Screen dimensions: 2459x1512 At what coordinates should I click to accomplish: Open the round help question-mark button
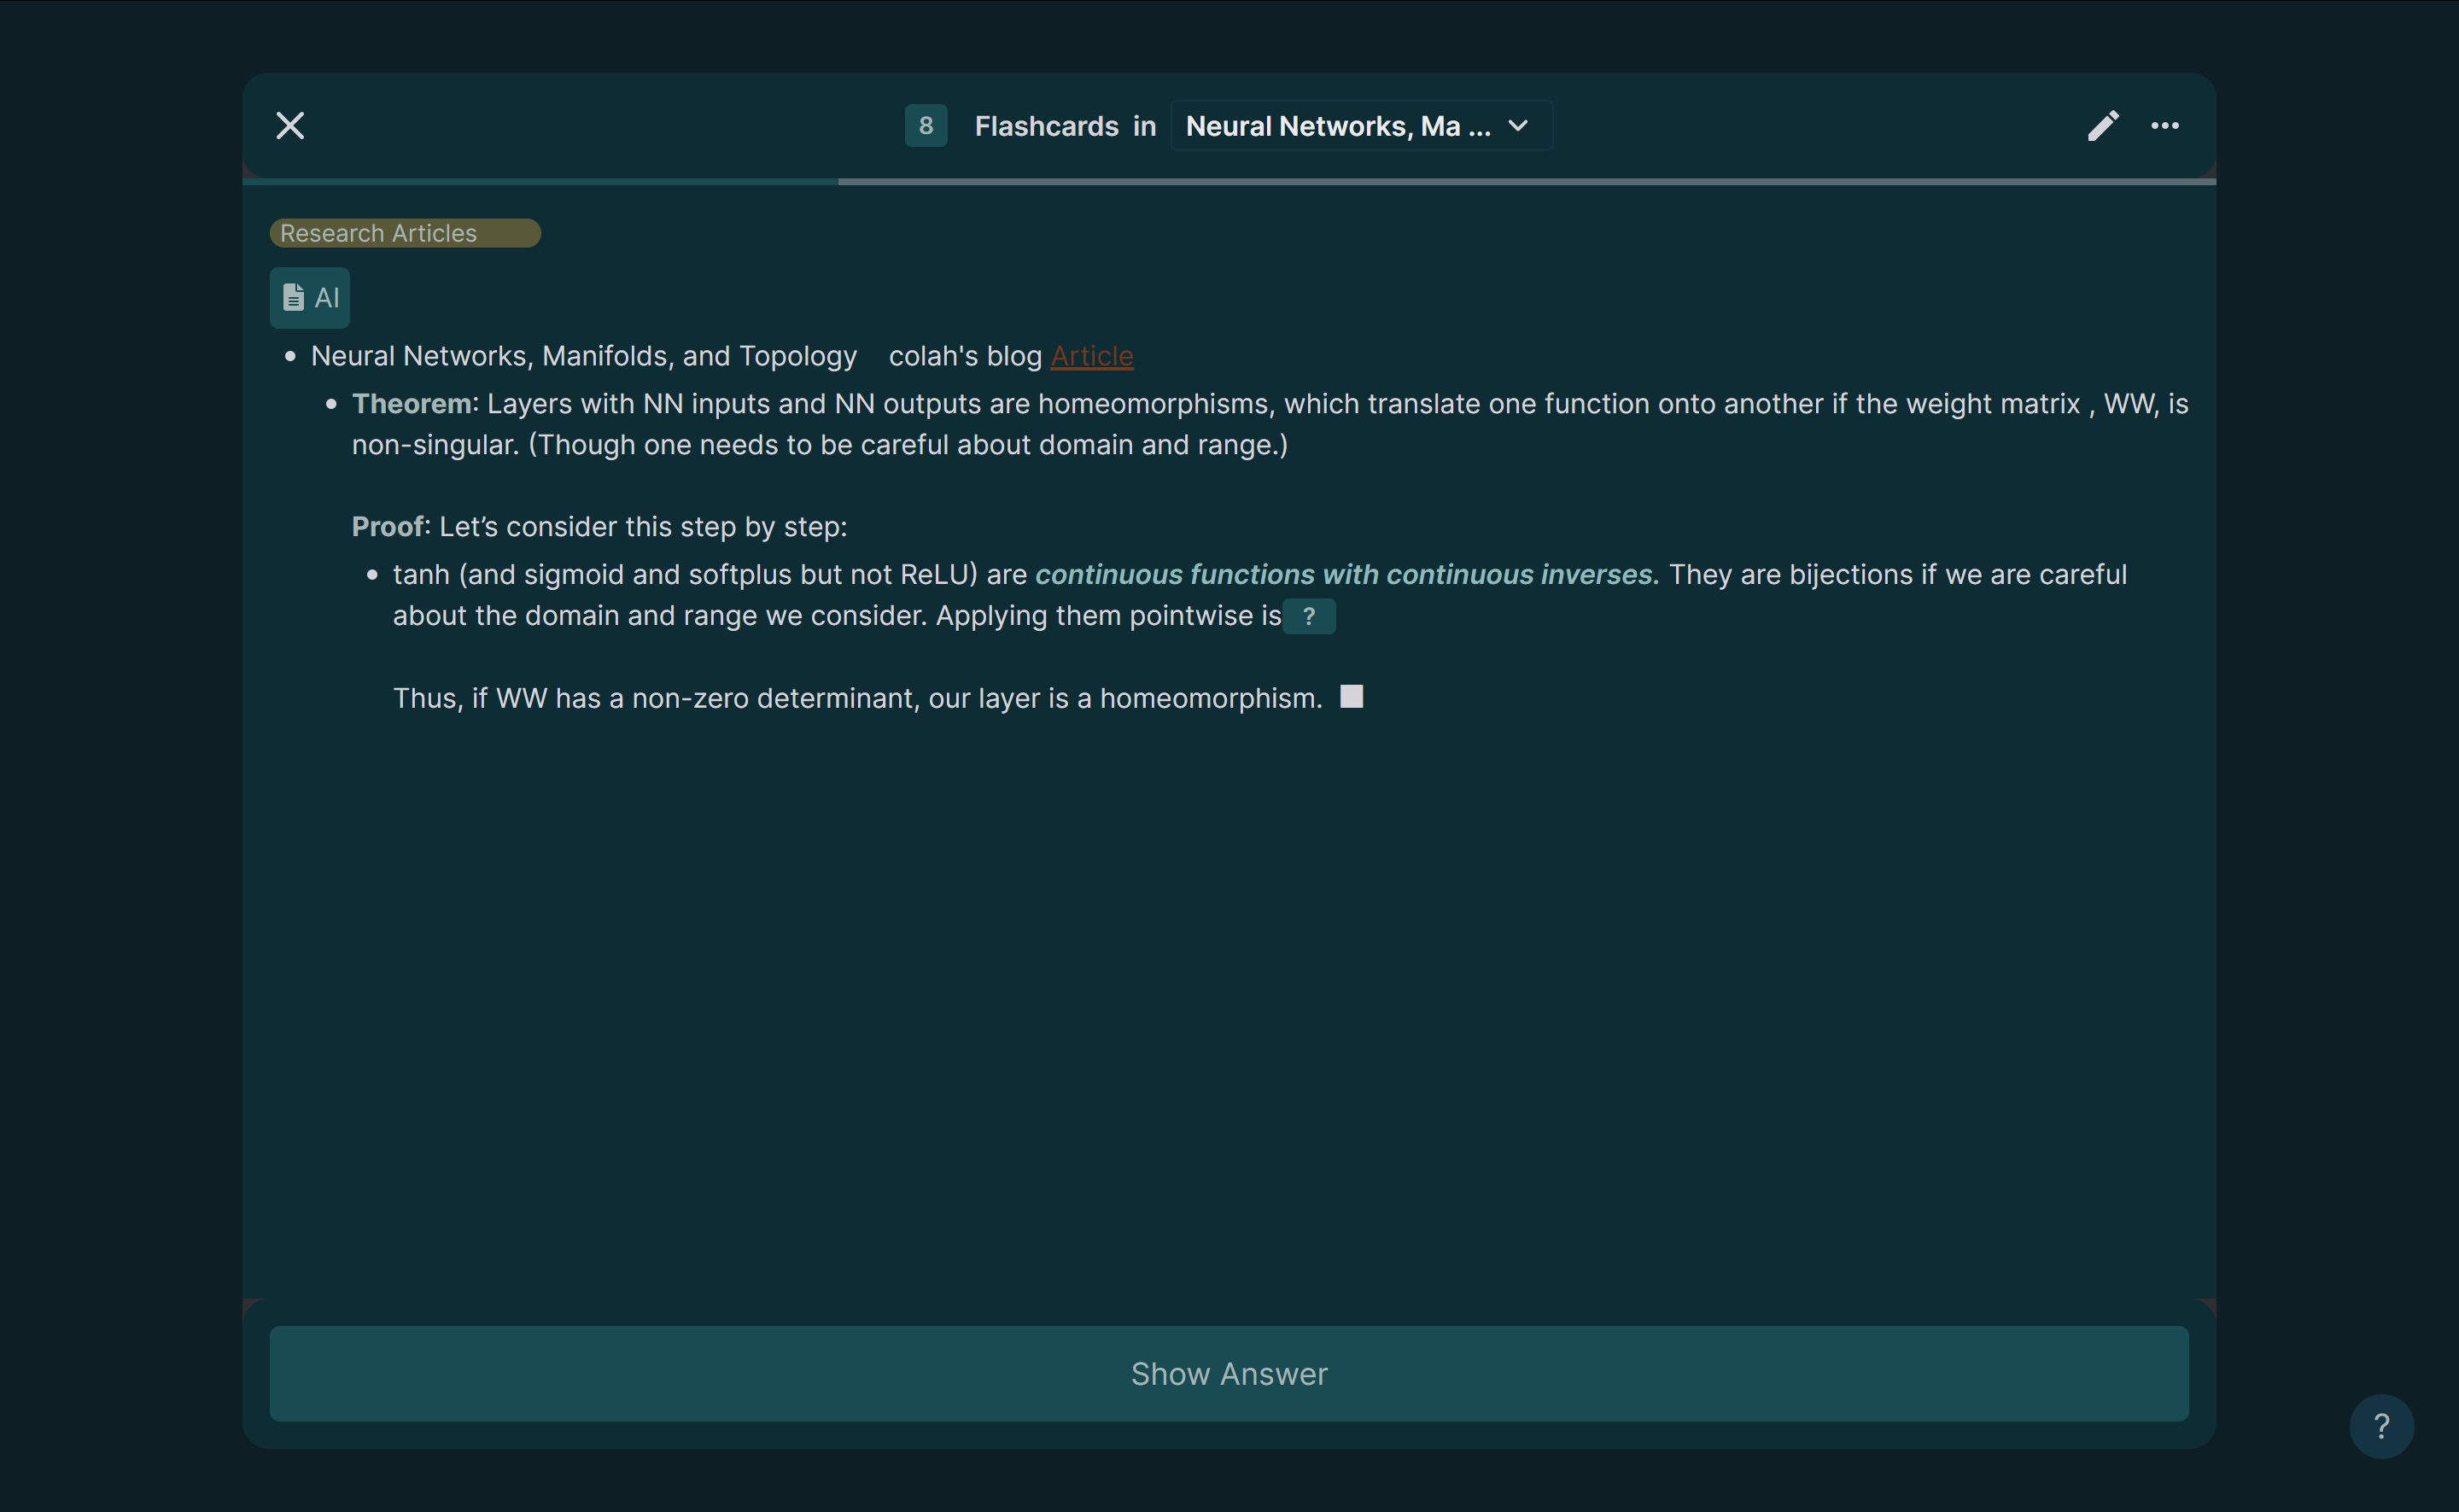pyautogui.click(x=2381, y=1426)
